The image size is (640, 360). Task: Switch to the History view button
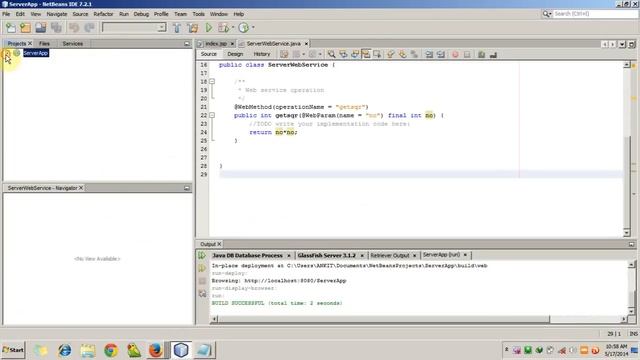click(262, 54)
